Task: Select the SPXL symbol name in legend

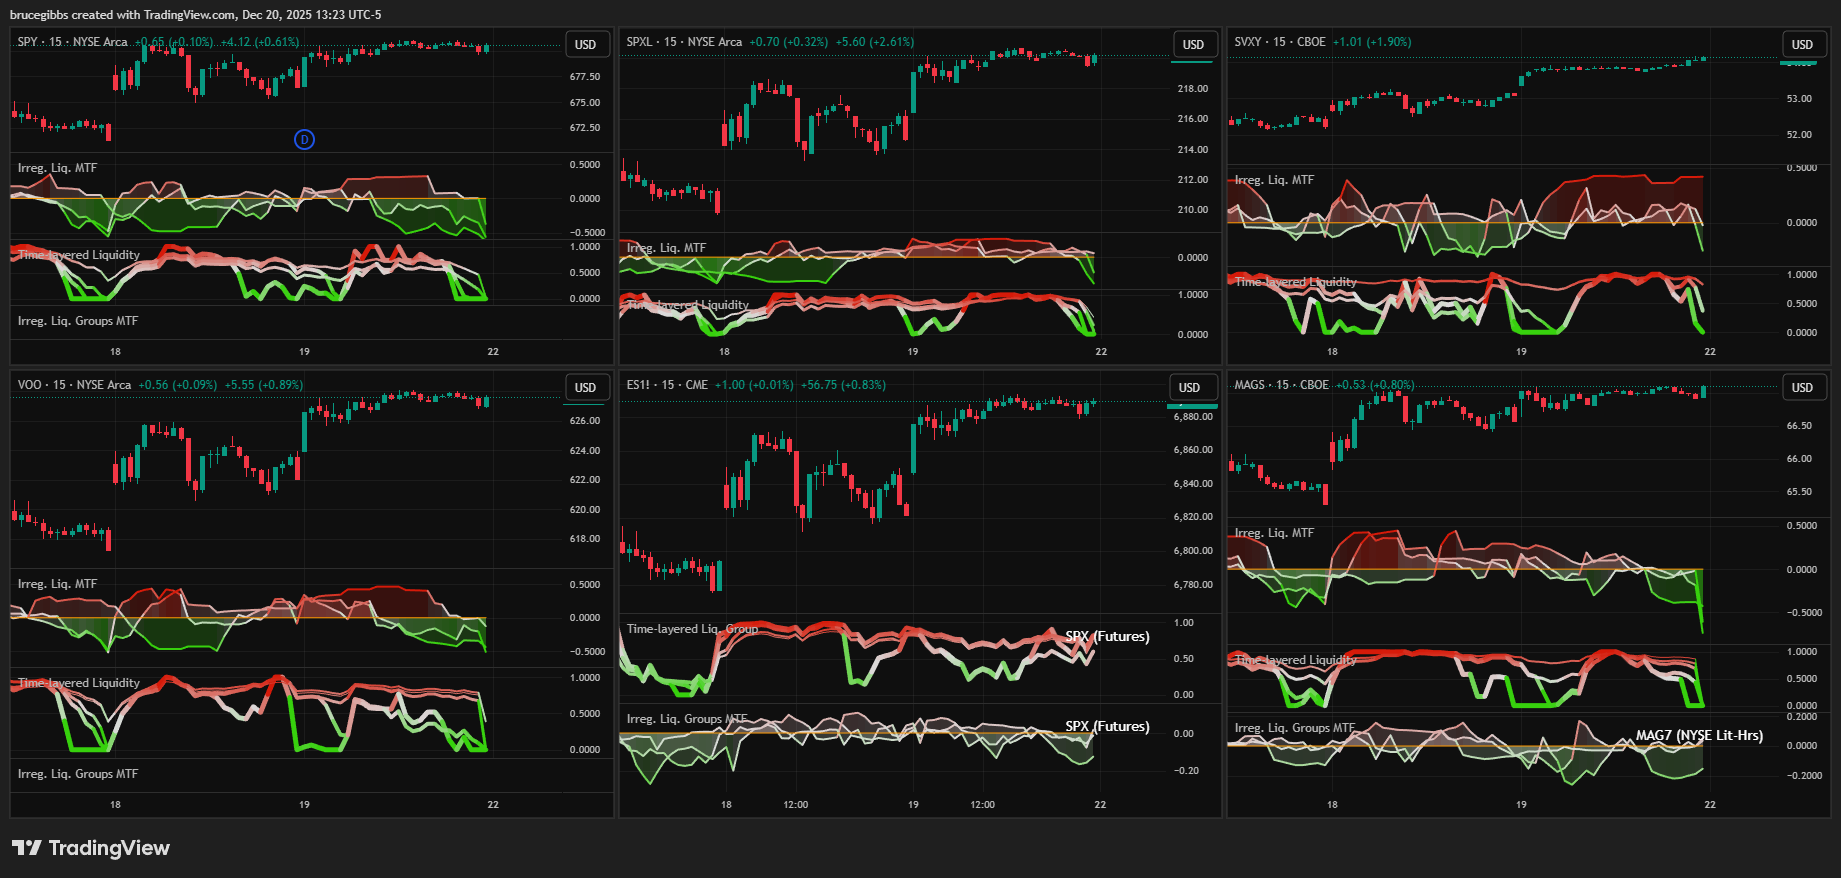Action: pyautogui.click(x=639, y=42)
